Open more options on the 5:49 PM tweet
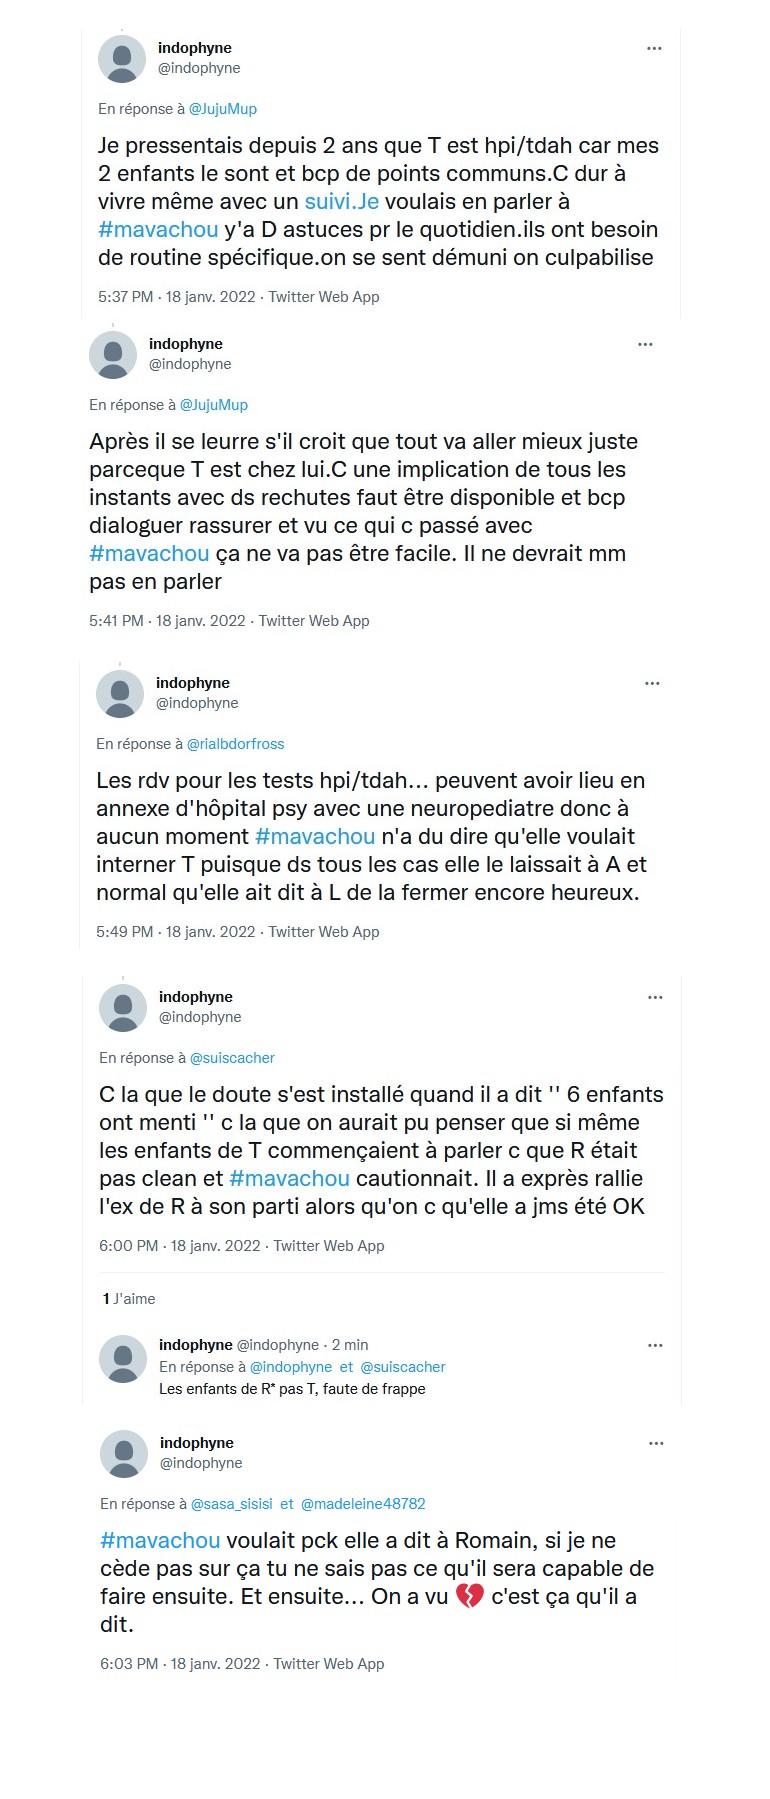This screenshot has height=1799, width=770. tap(652, 683)
